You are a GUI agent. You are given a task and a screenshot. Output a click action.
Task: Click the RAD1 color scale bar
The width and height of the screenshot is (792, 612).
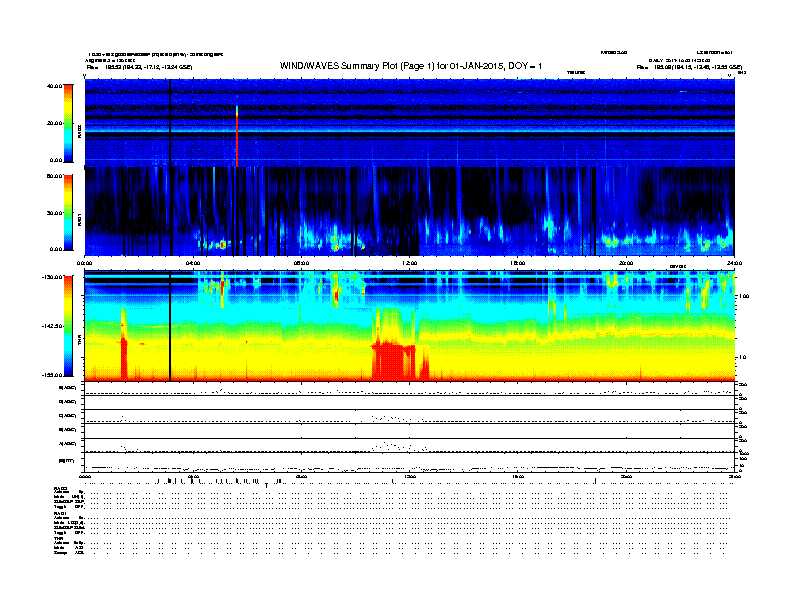68,212
